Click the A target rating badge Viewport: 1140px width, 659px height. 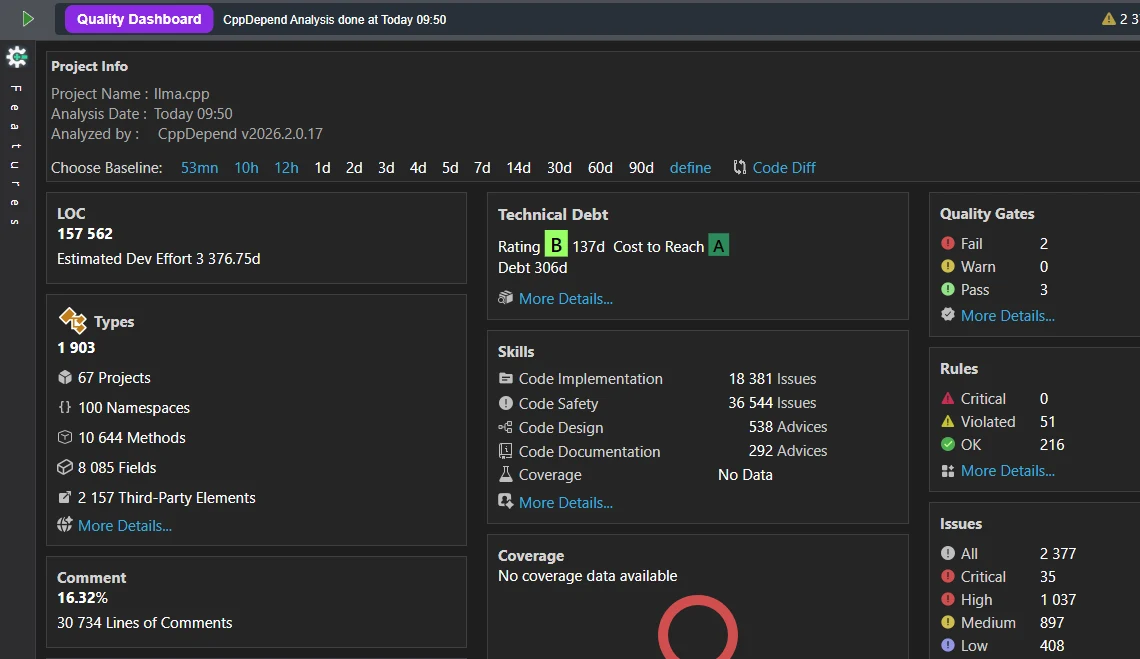coord(718,245)
